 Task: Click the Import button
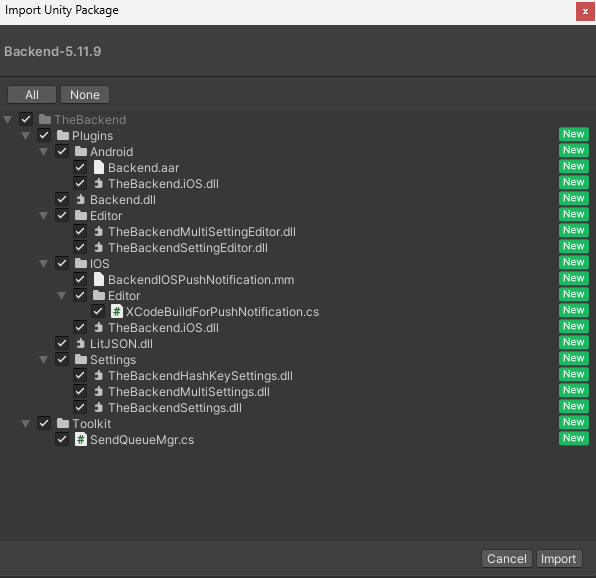click(559, 559)
